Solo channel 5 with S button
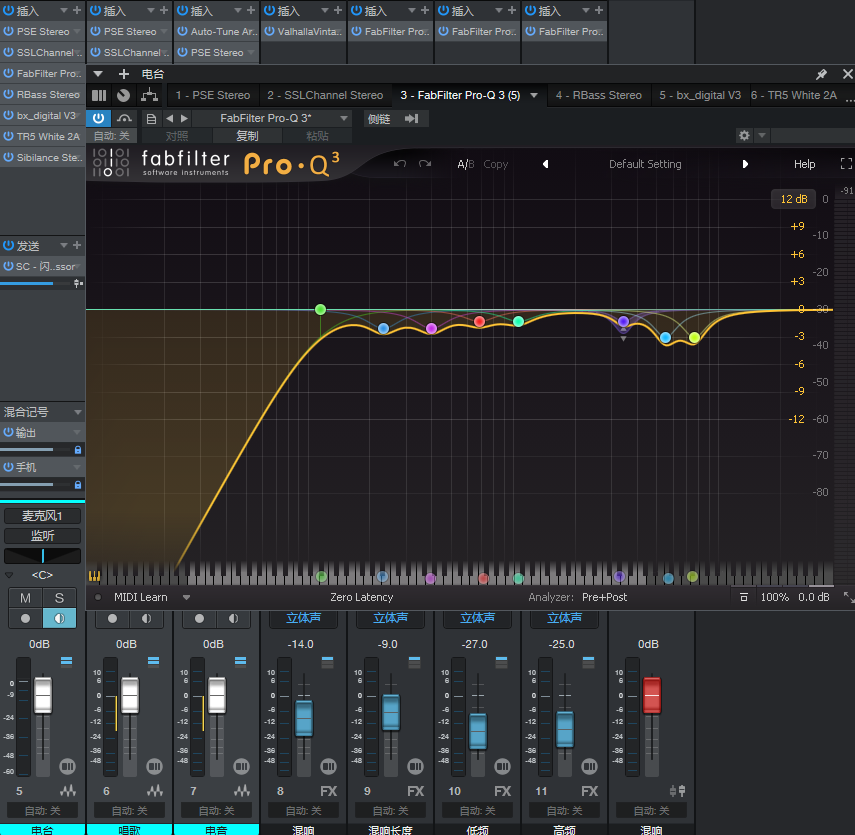 (59, 598)
